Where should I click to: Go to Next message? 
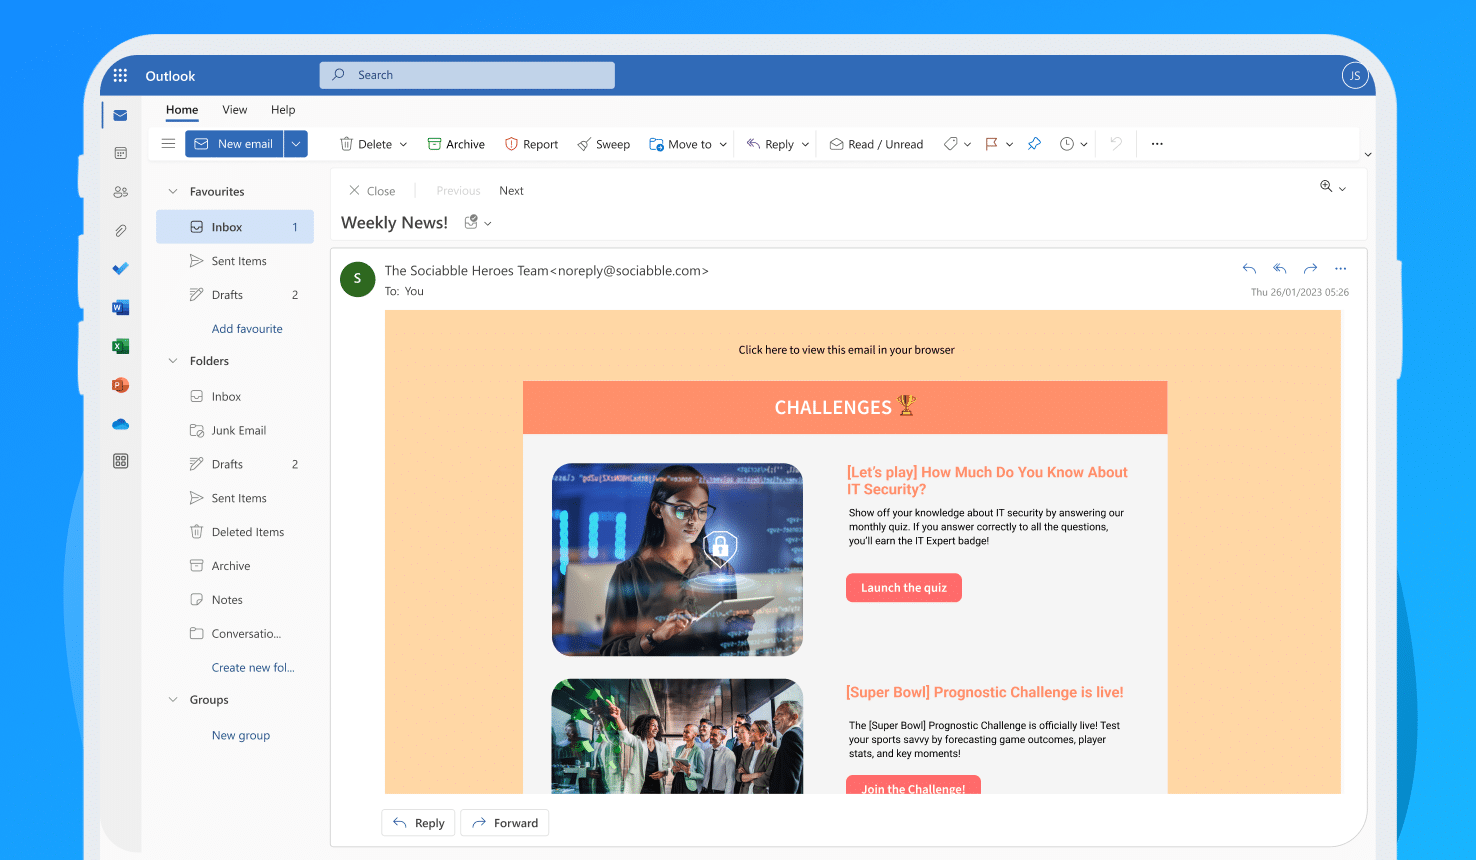pos(511,191)
